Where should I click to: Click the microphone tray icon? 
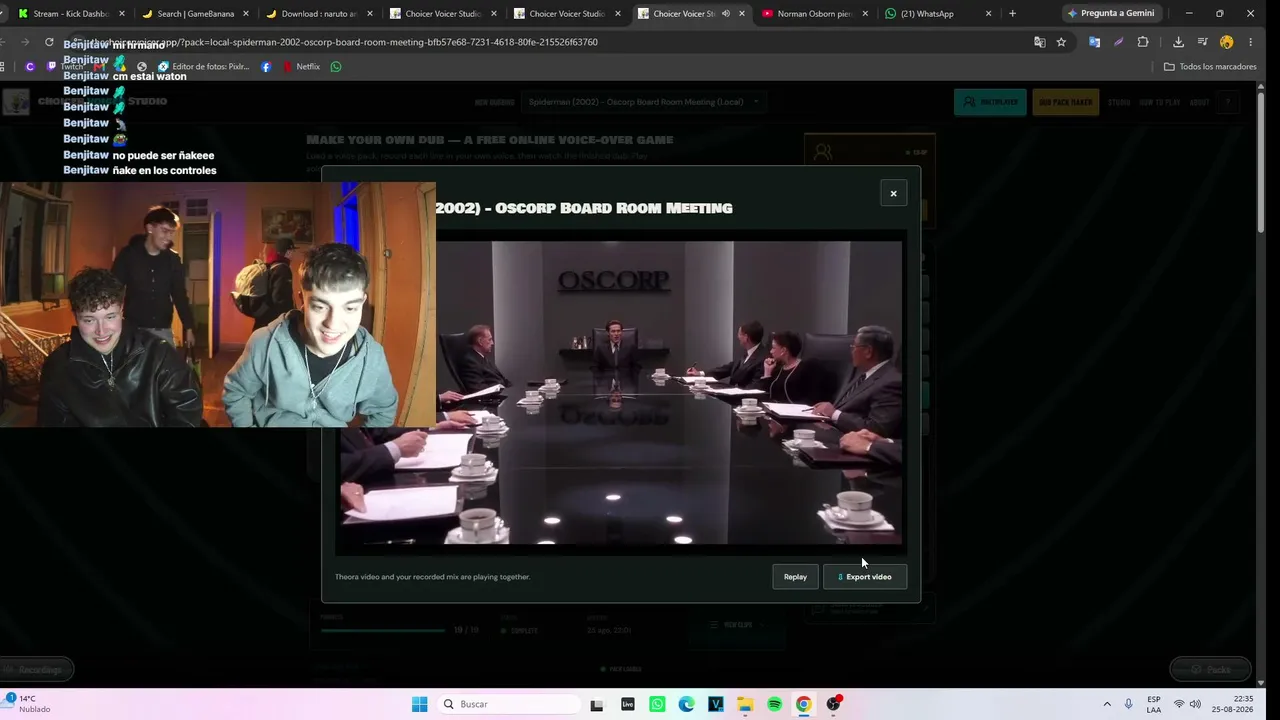coord(1129,704)
